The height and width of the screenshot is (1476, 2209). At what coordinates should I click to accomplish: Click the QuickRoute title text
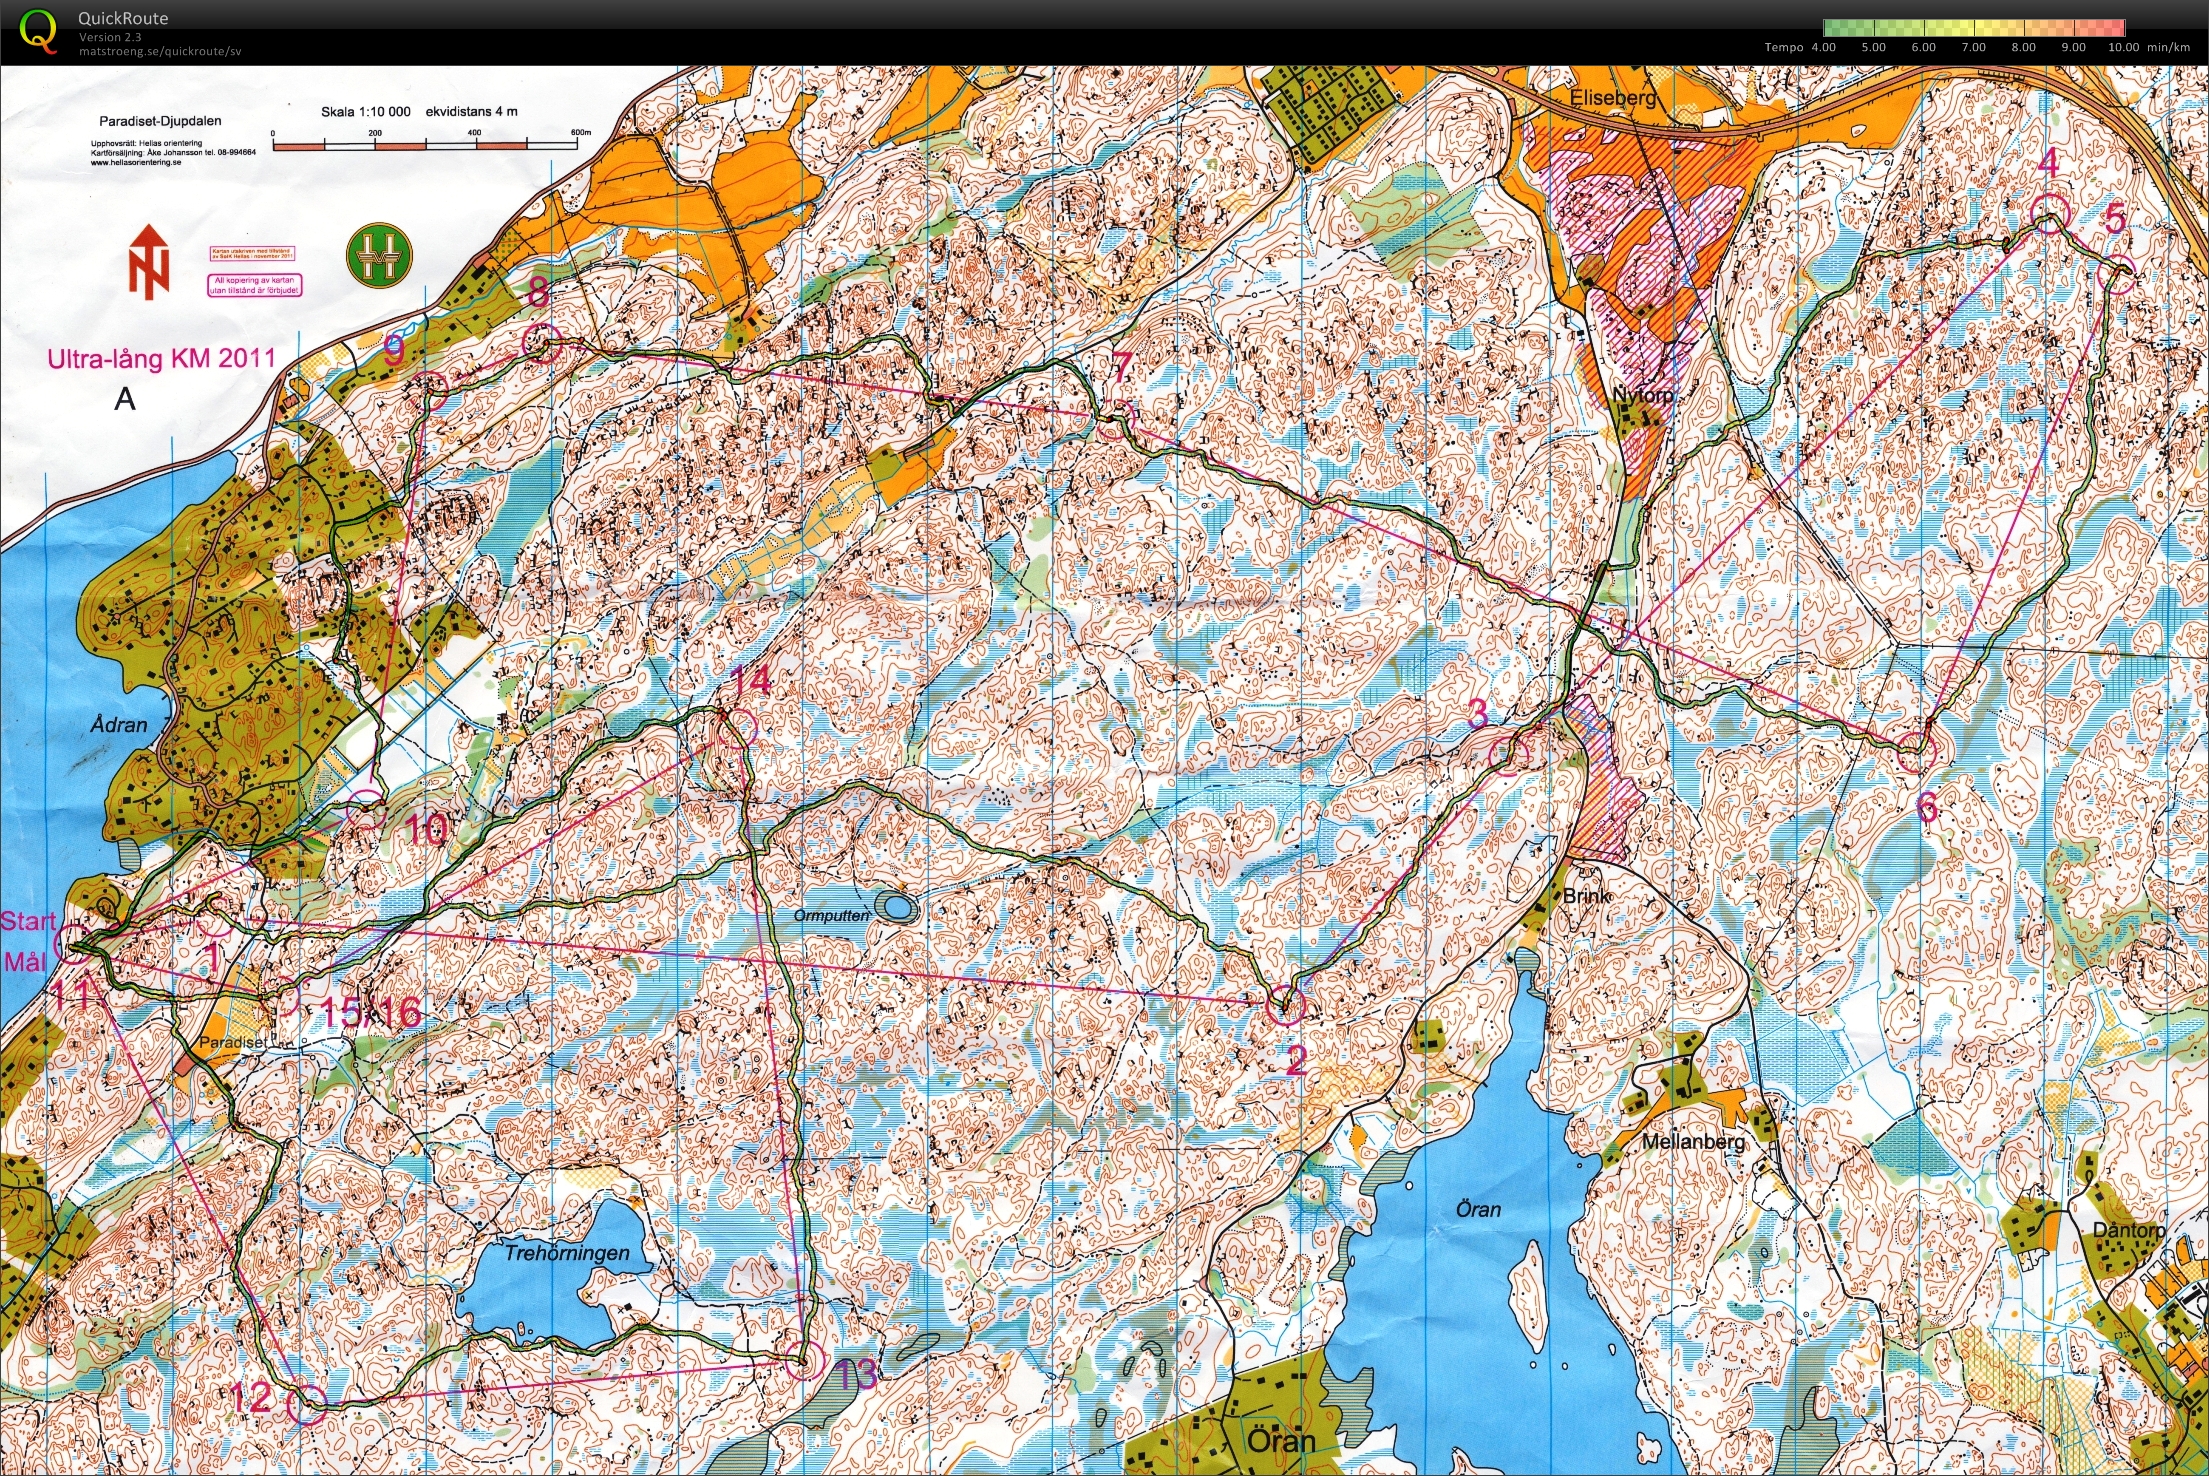[x=123, y=18]
